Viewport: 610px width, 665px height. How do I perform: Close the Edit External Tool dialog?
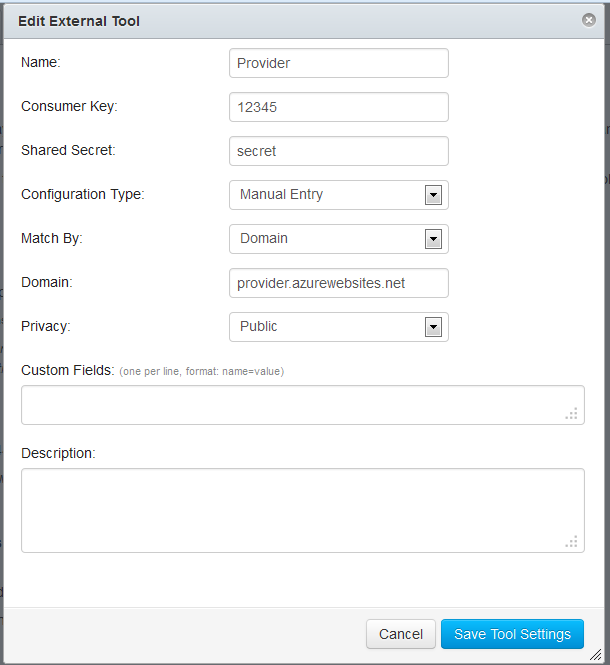click(590, 20)
